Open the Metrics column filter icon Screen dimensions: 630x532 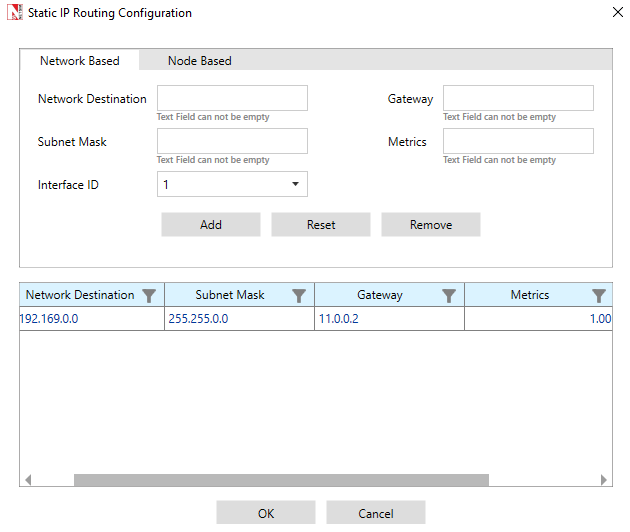click(599, 295)
